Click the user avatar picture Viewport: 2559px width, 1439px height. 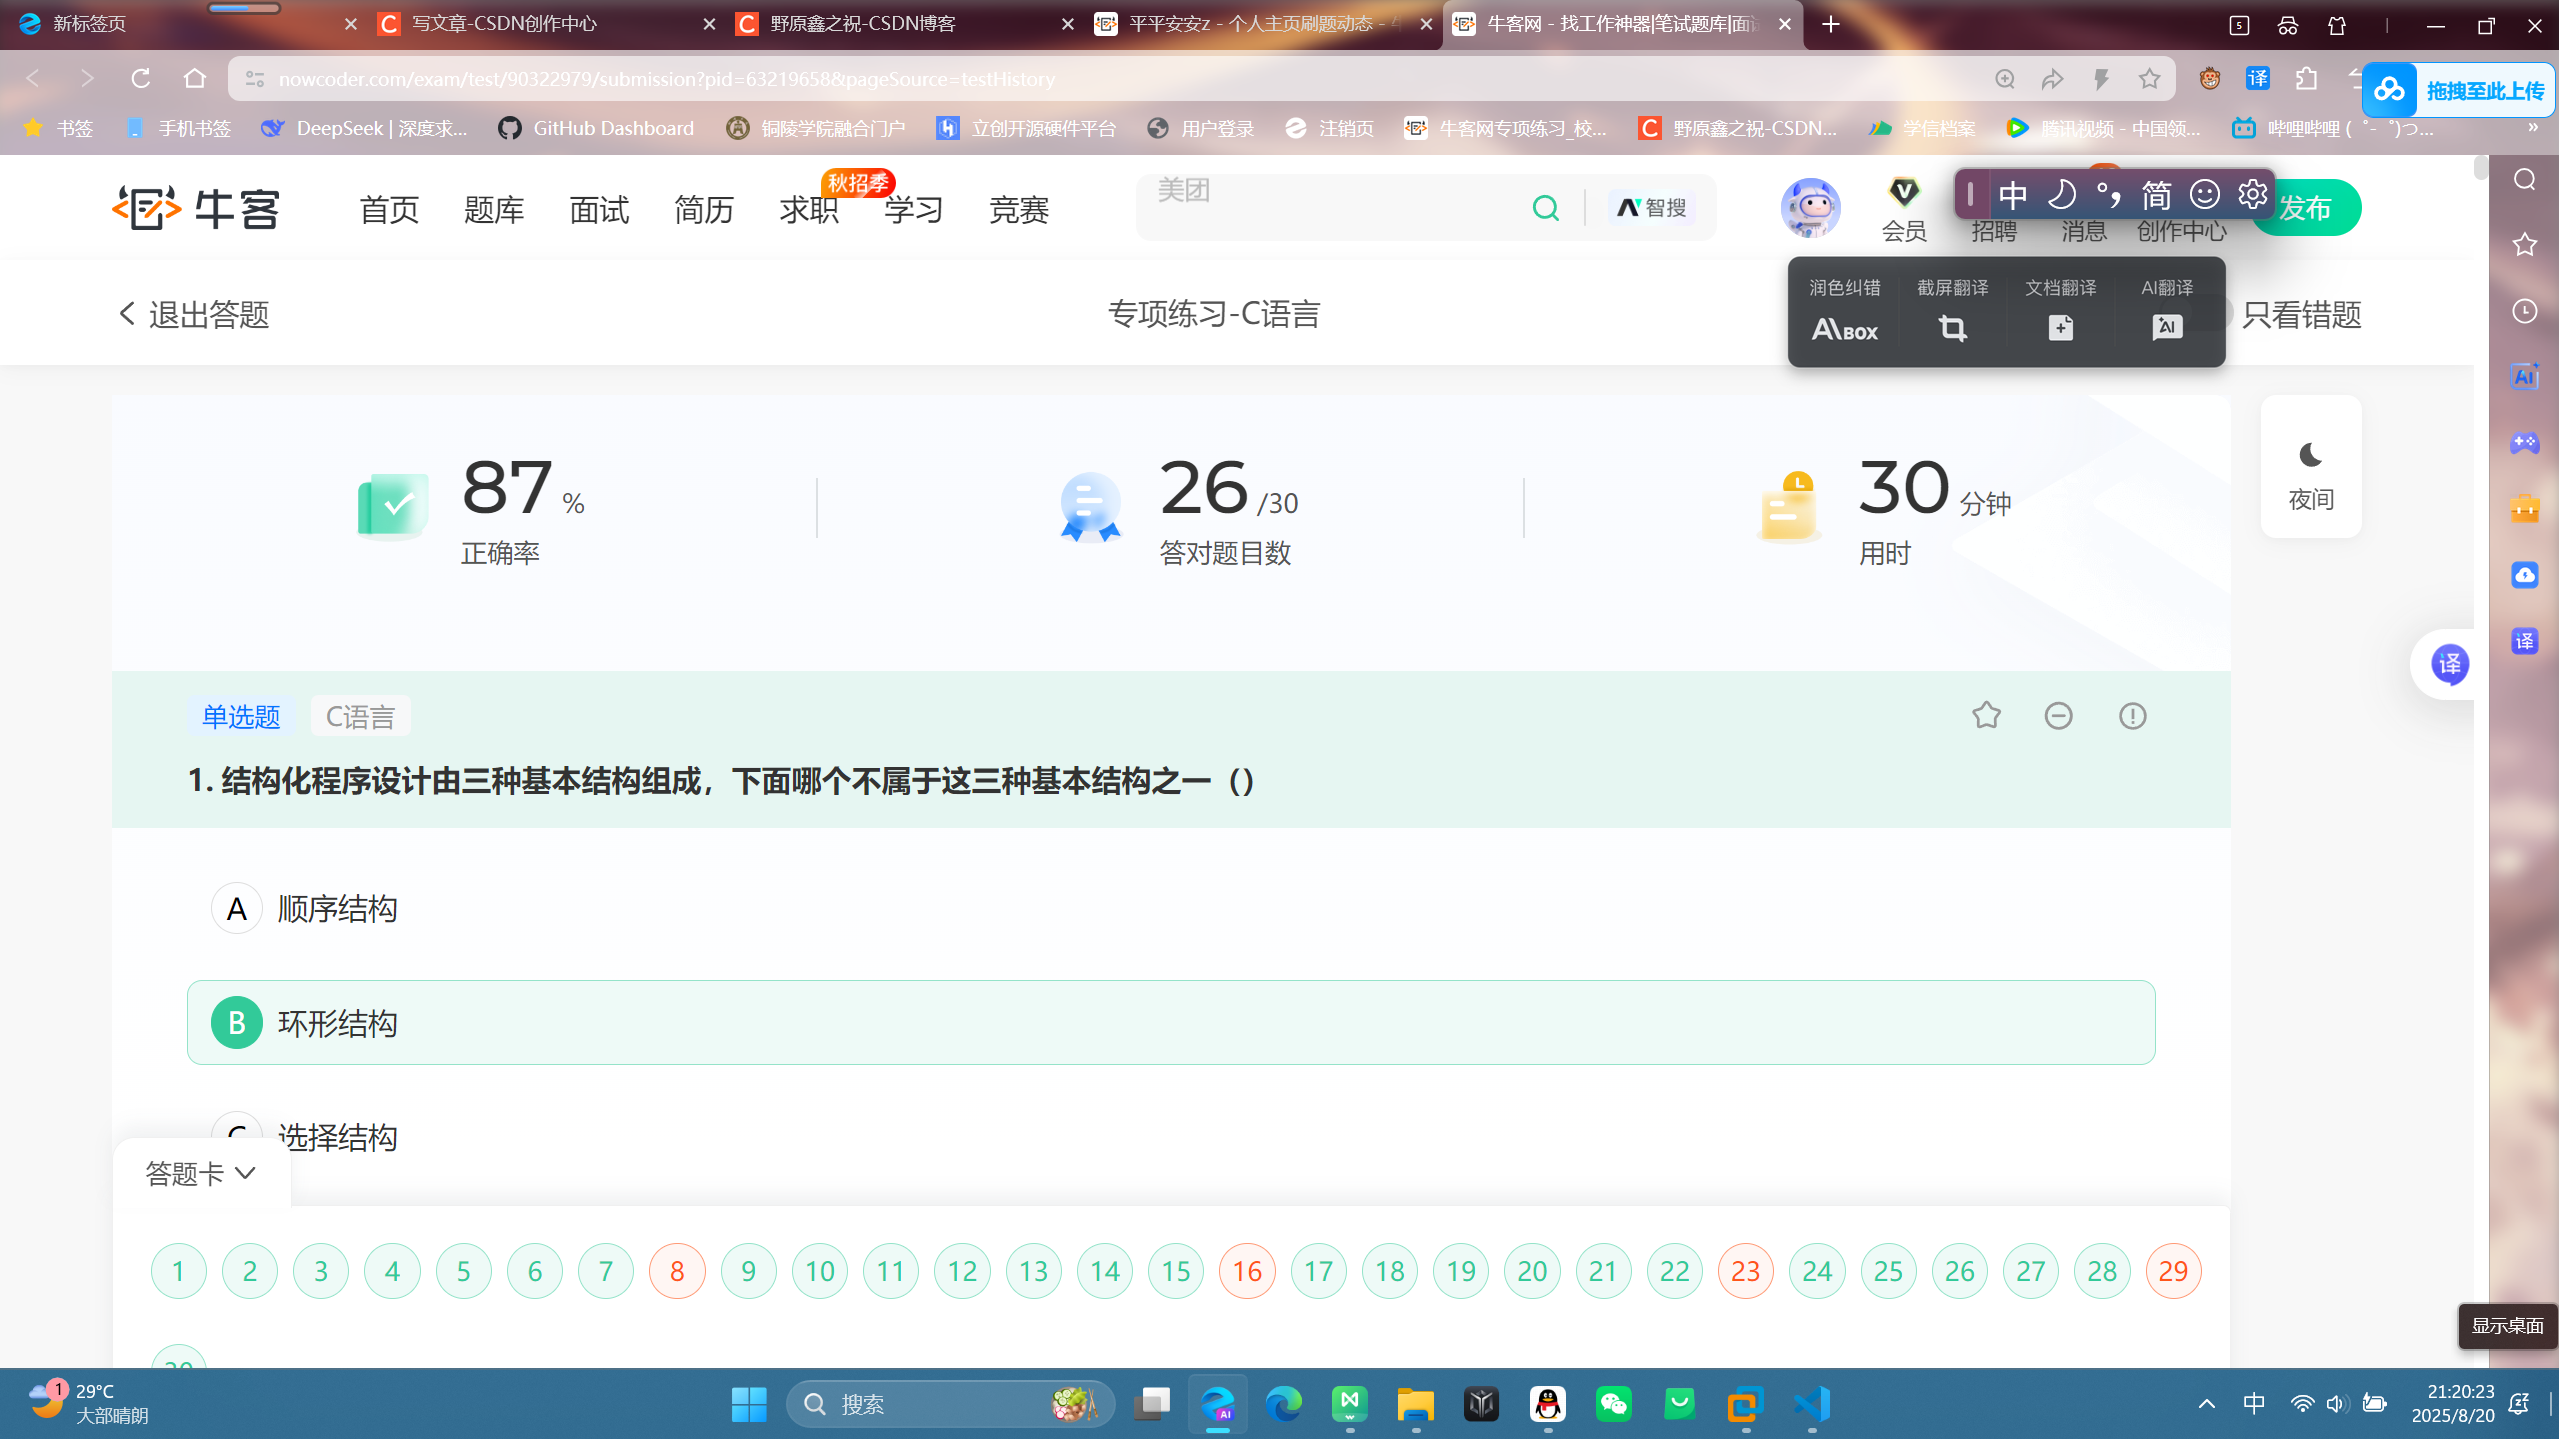pyautogui.click(x=1810, y=208)
